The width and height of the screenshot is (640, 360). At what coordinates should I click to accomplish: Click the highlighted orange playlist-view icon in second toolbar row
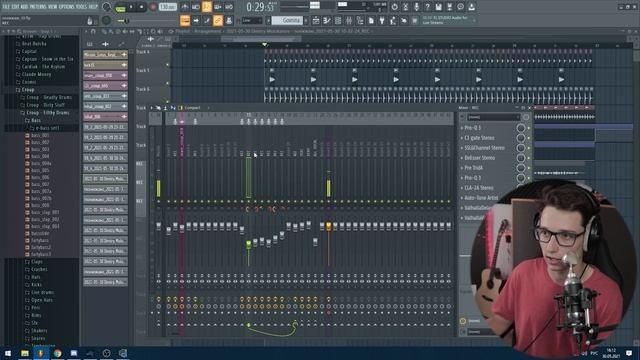coord(185,20)
